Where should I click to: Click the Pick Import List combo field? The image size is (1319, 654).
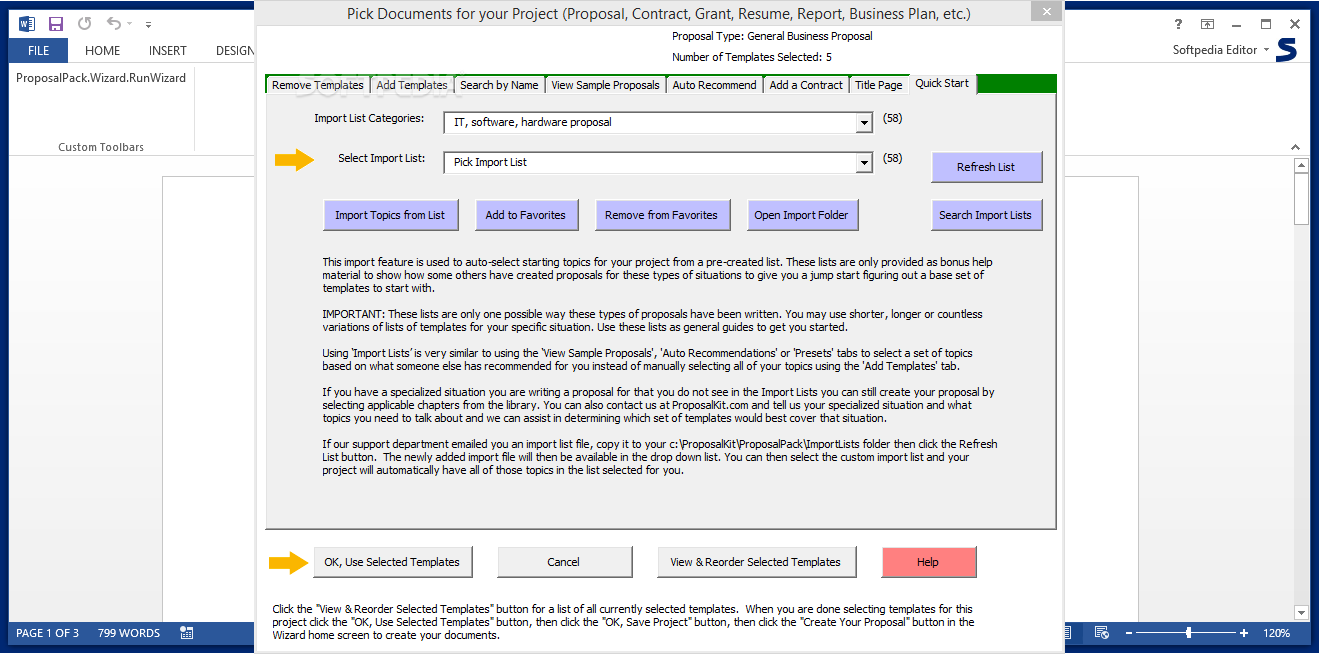658,162
